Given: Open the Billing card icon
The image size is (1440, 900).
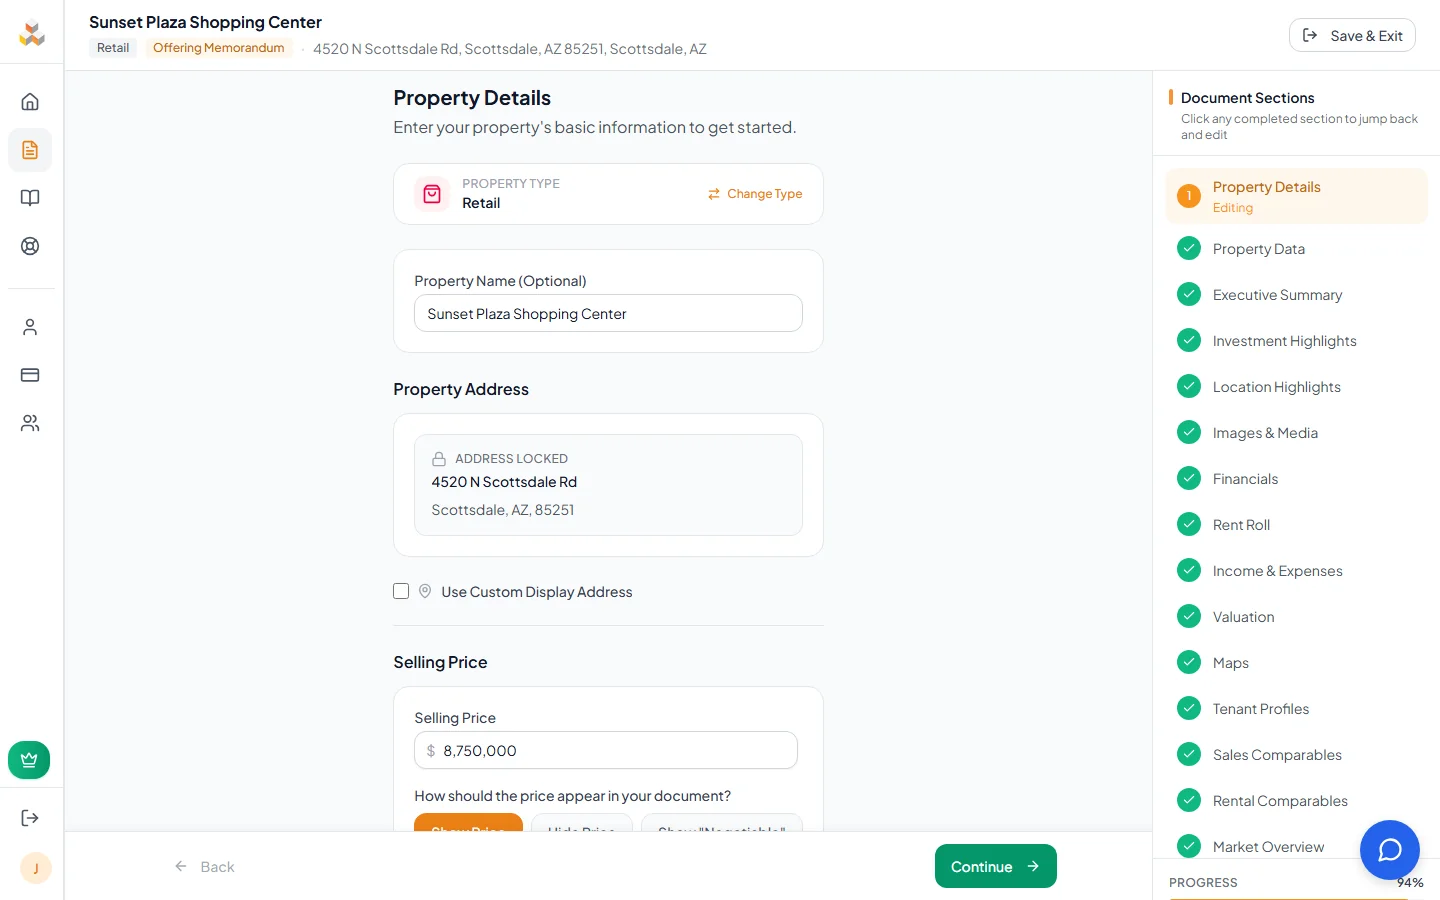Looking at the screenshot, I should click(30, 374).
